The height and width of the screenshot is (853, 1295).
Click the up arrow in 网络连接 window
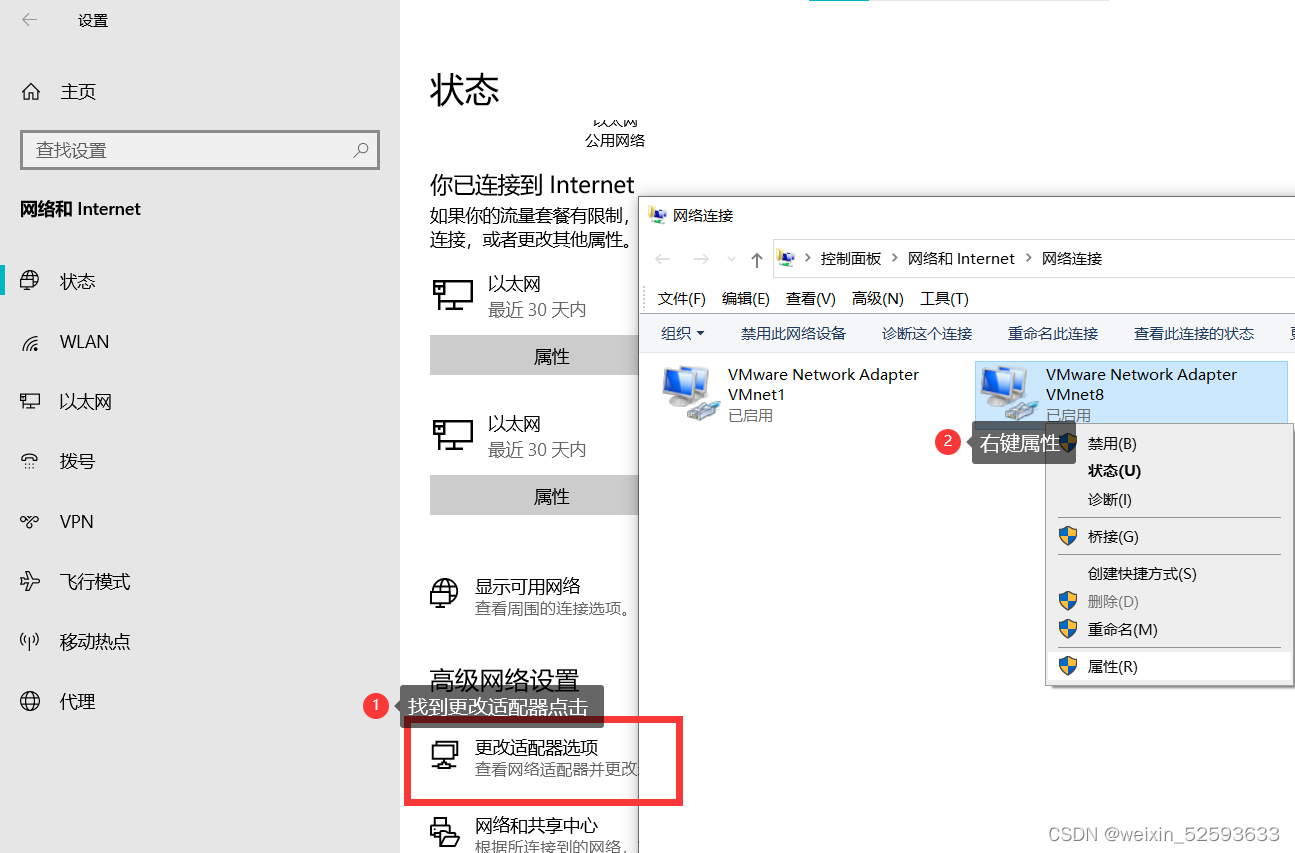(x=757, y=260)
